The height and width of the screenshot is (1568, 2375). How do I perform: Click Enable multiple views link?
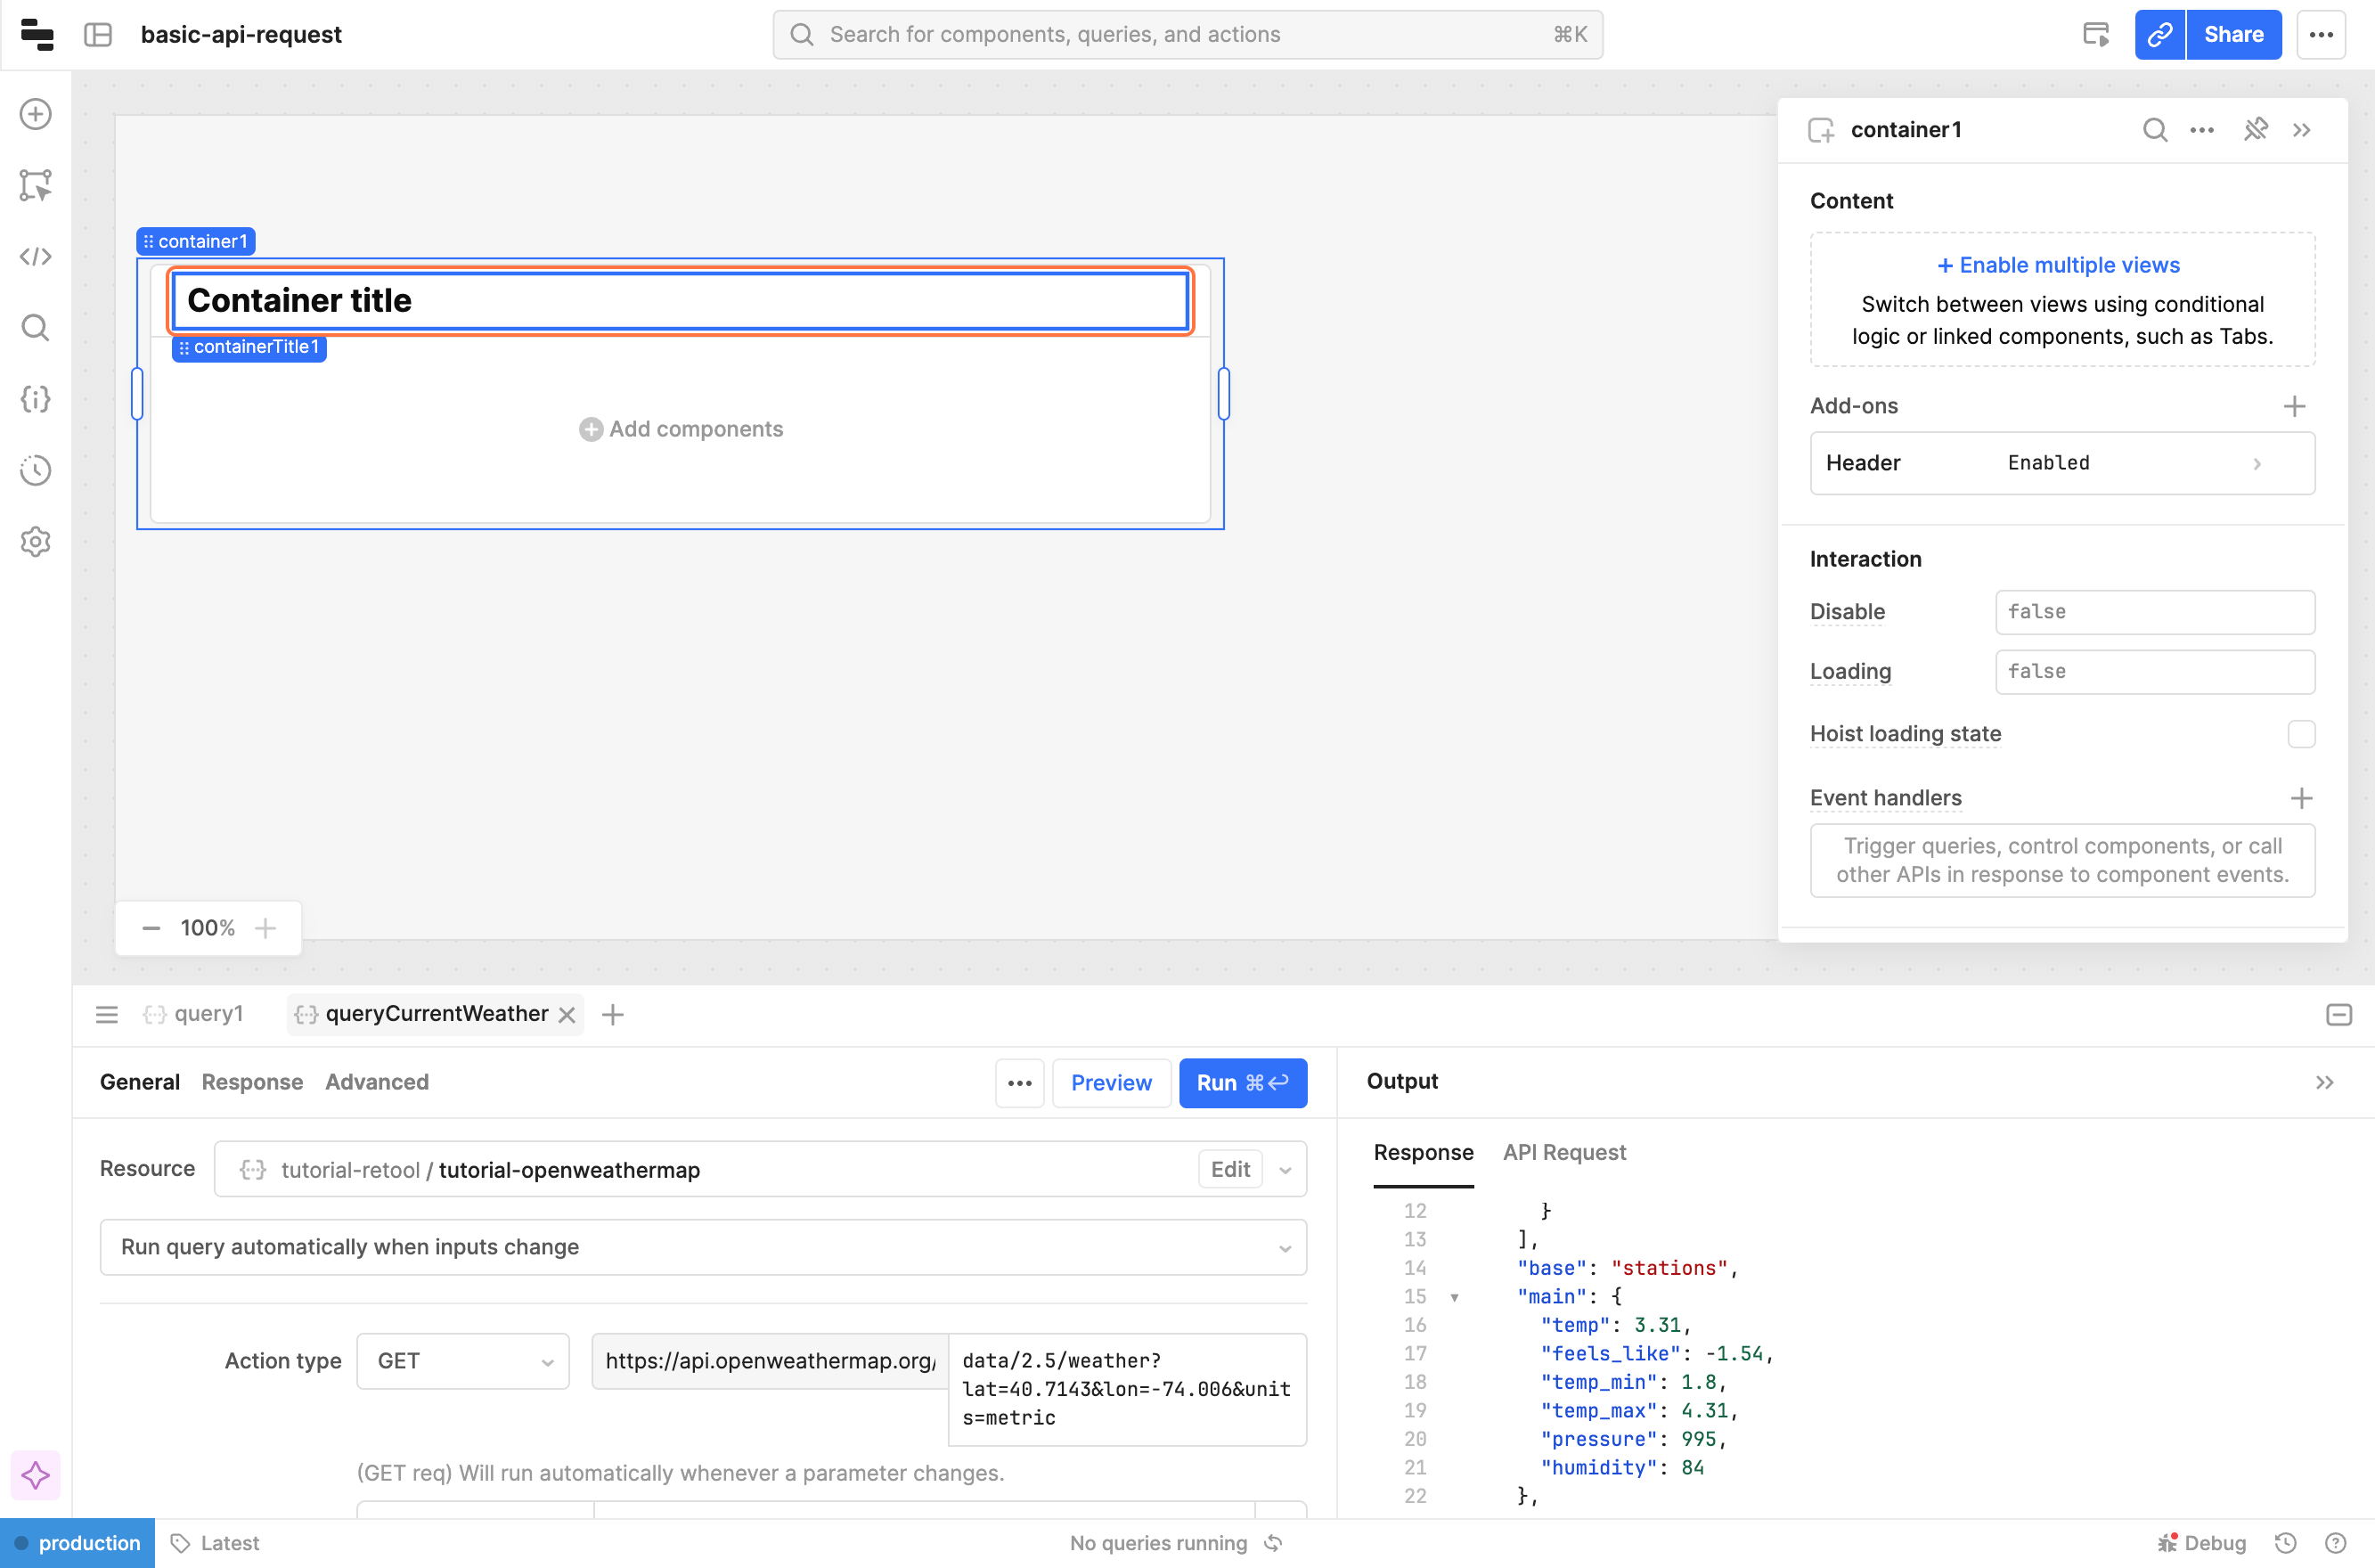click(2059, 265)
